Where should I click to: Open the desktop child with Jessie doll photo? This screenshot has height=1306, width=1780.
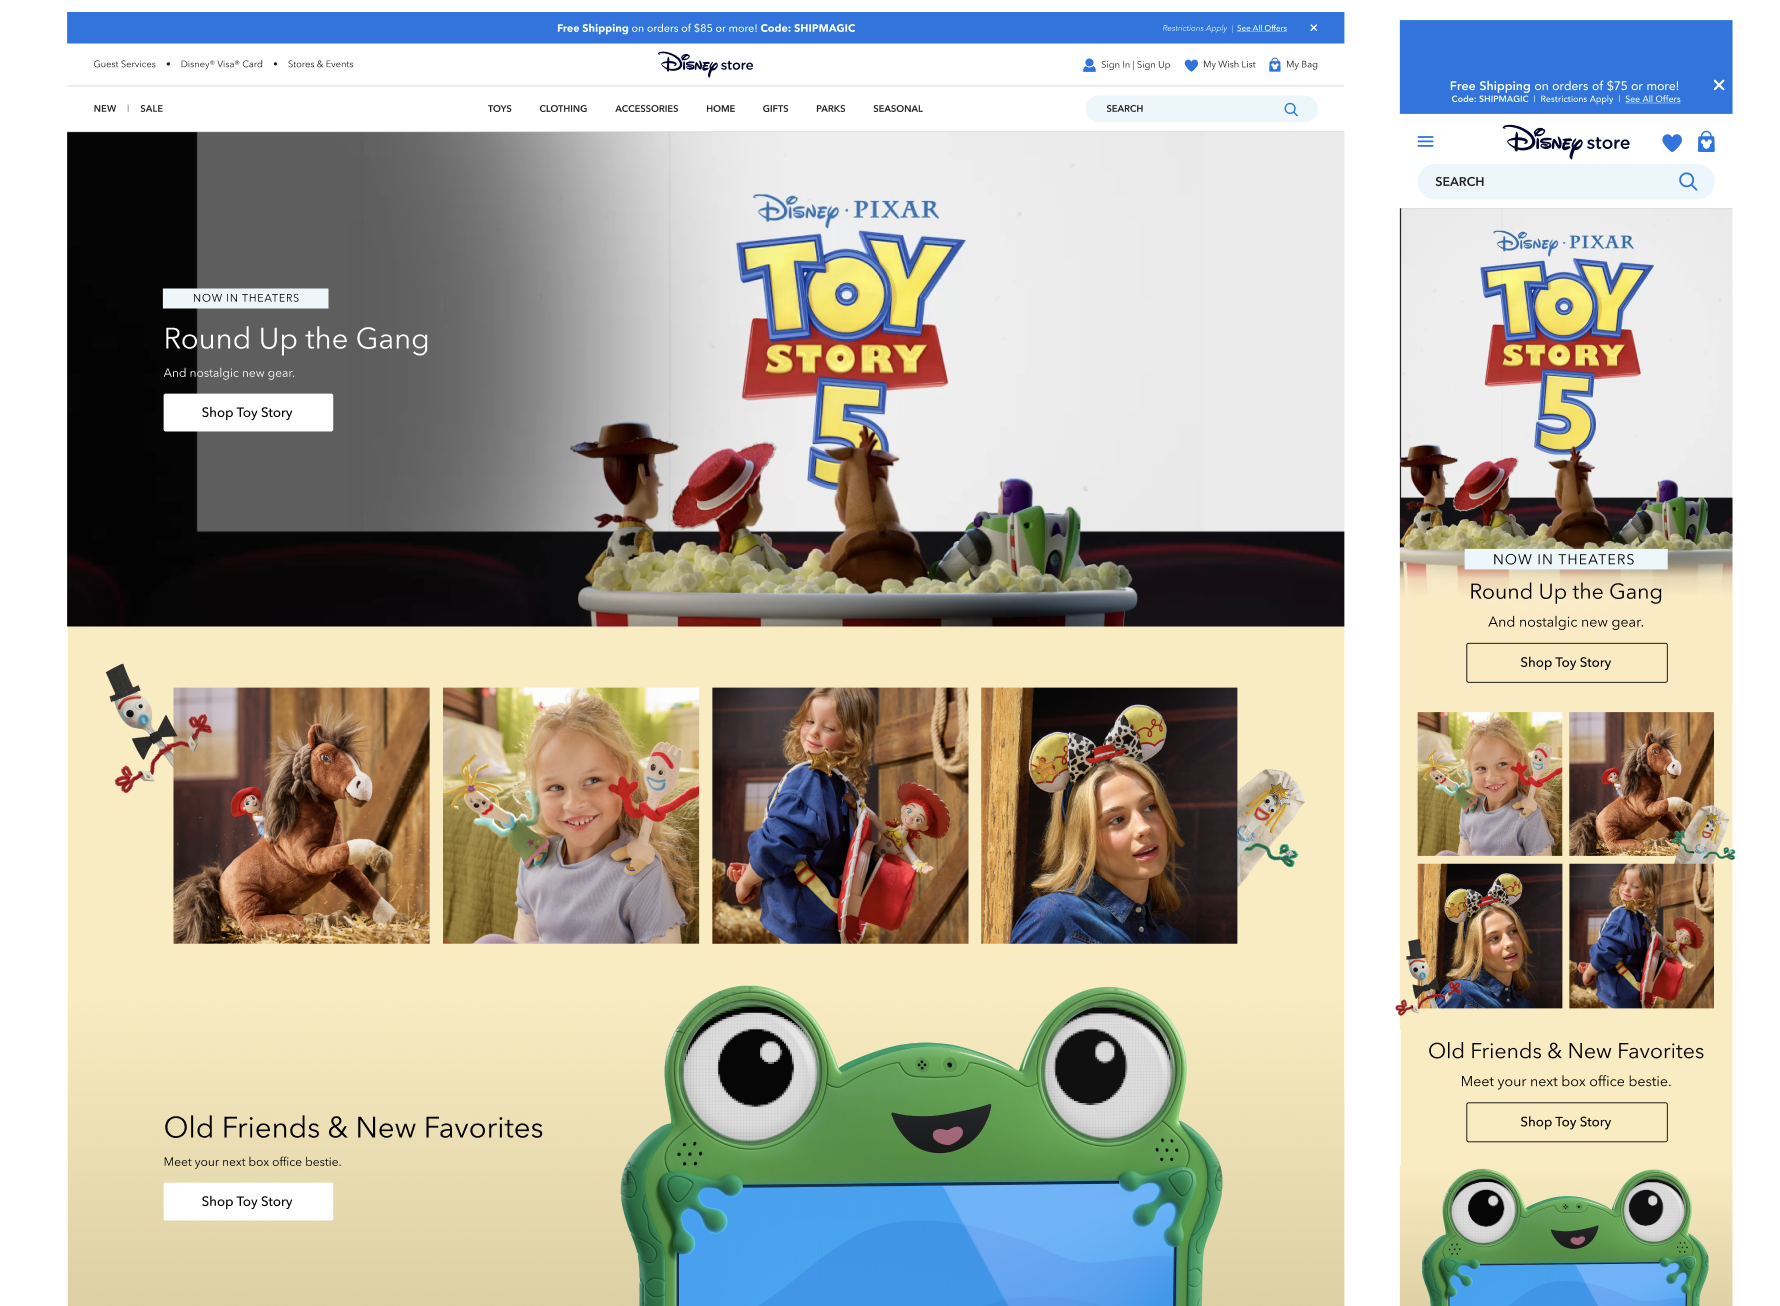tap(840, 815)
